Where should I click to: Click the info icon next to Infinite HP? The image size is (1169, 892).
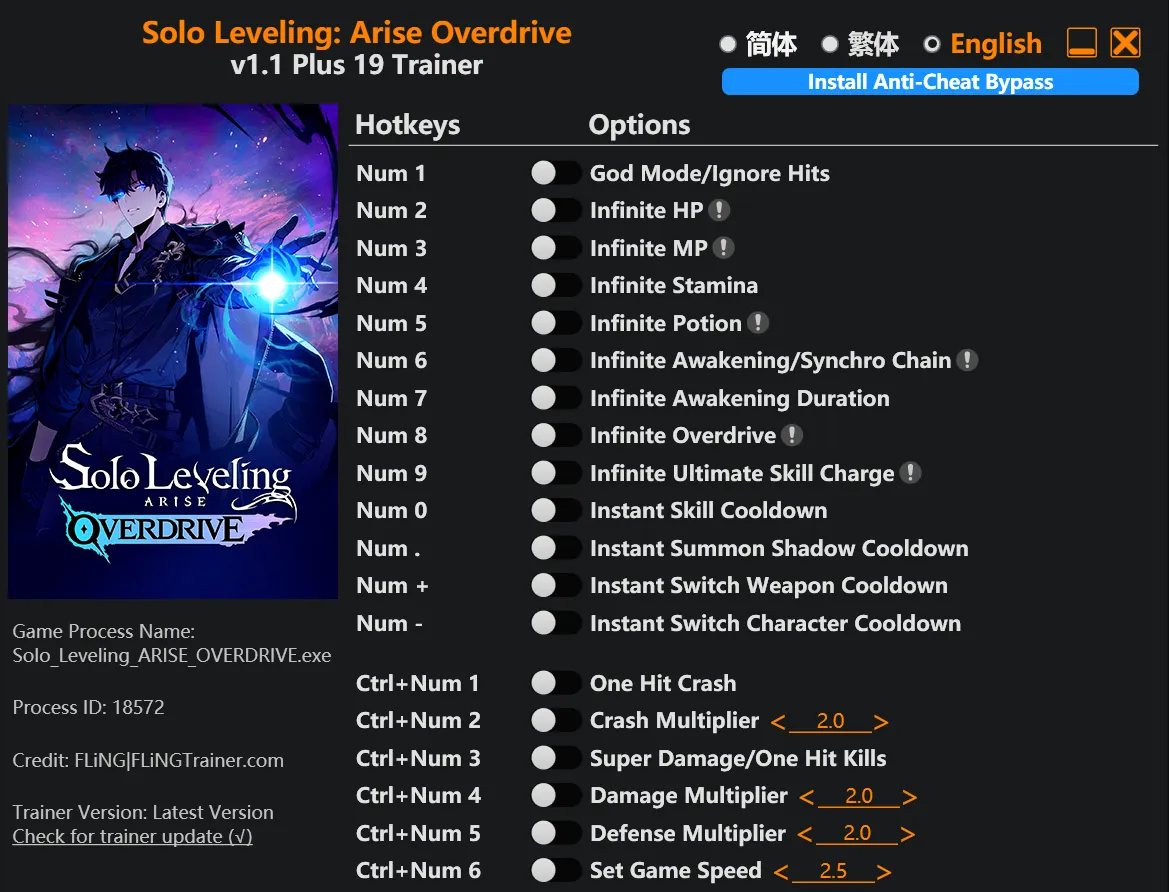pyautogui.click(x=719, y=210)
